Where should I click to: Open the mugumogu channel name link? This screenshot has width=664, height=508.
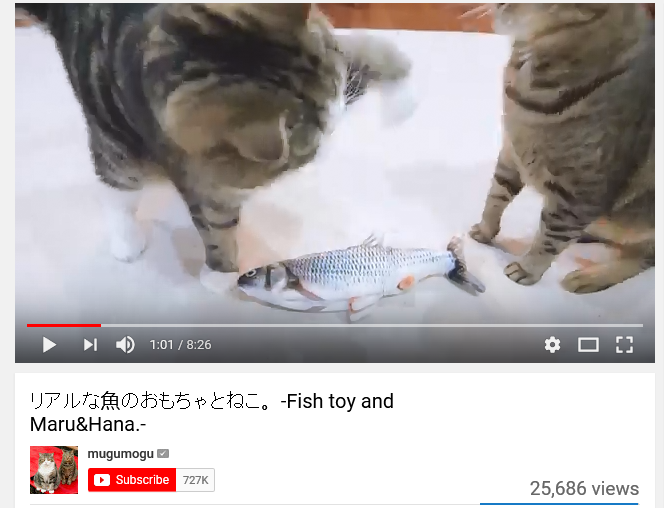tap(121, 454)
